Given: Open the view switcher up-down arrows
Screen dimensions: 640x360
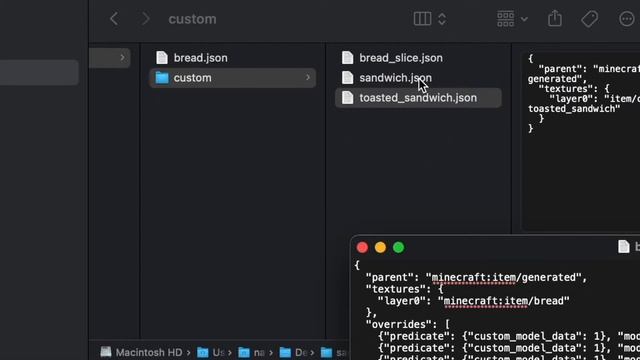Looking at the screenshot, I should 442,19.
